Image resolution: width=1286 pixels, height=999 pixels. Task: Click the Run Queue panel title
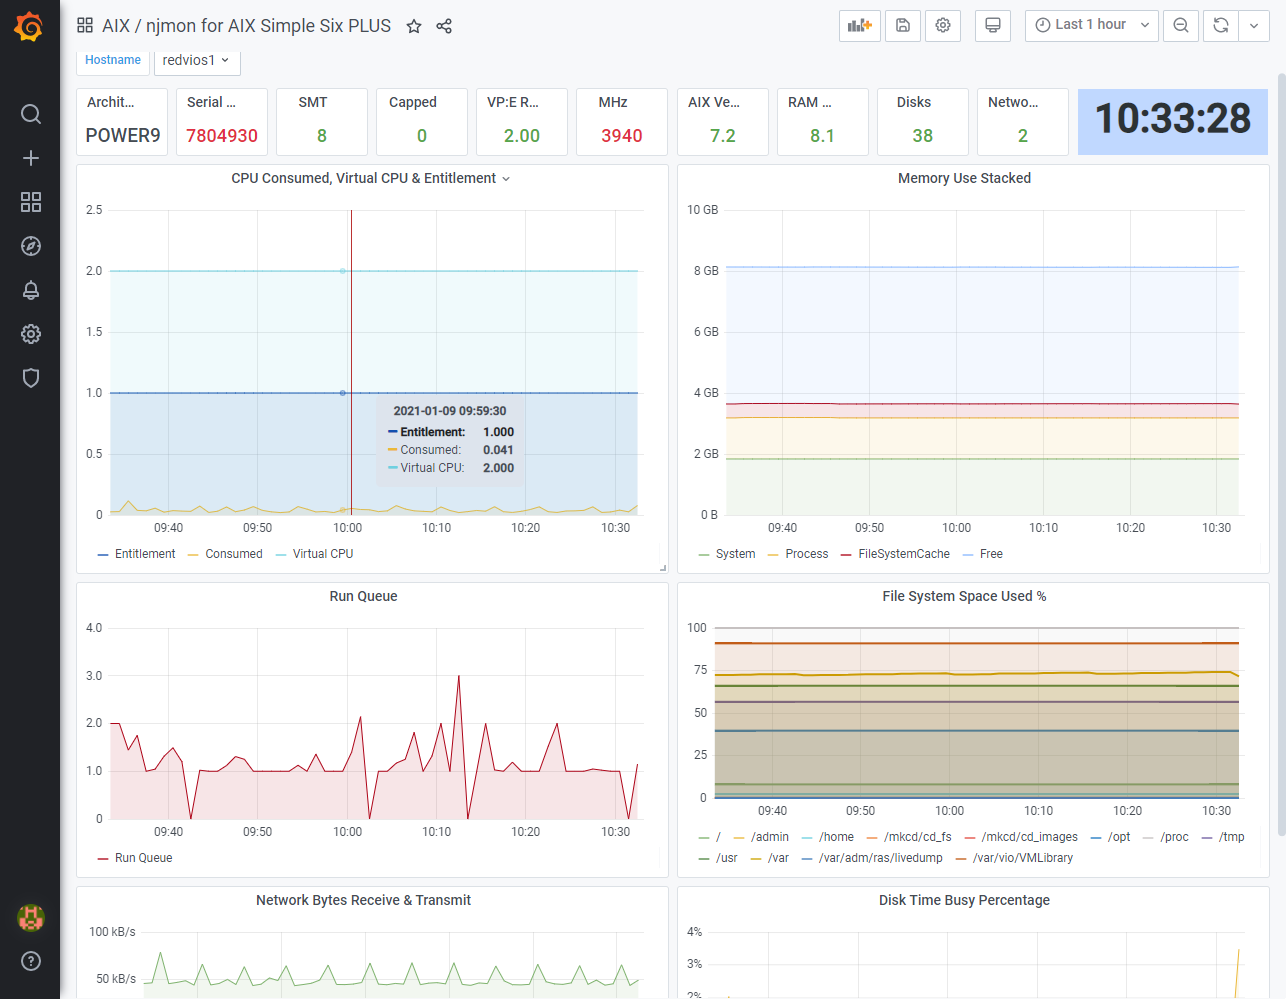pyautogui.click(x=363, y=596)
